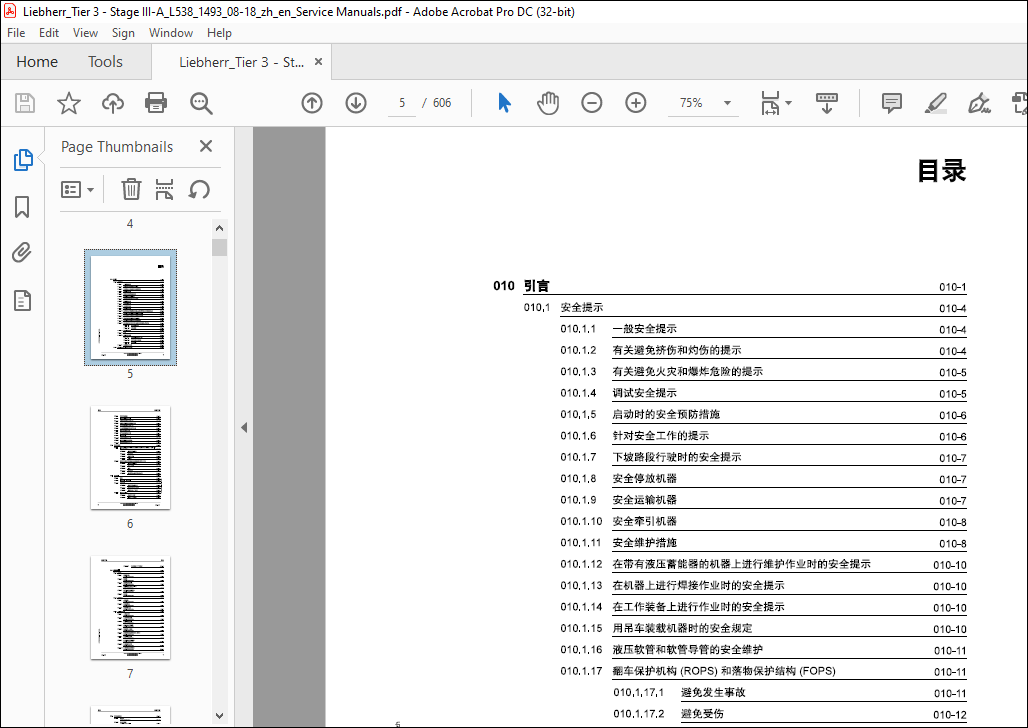Click thumbnails scrollbar down arrow
The height and width of the screenshot is (728, 1028).
(220, 716)
